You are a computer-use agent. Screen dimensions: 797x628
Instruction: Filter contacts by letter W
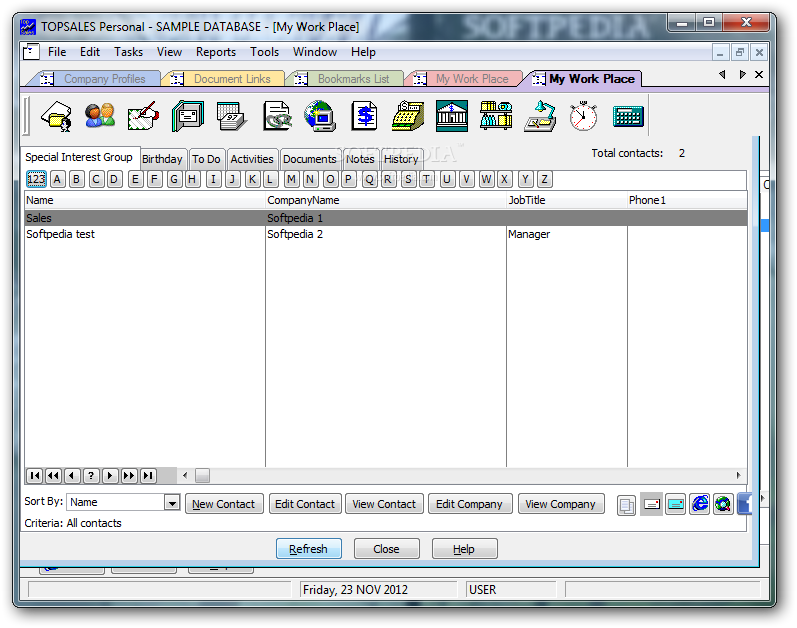pyautogui.click(x=486, y=179)
